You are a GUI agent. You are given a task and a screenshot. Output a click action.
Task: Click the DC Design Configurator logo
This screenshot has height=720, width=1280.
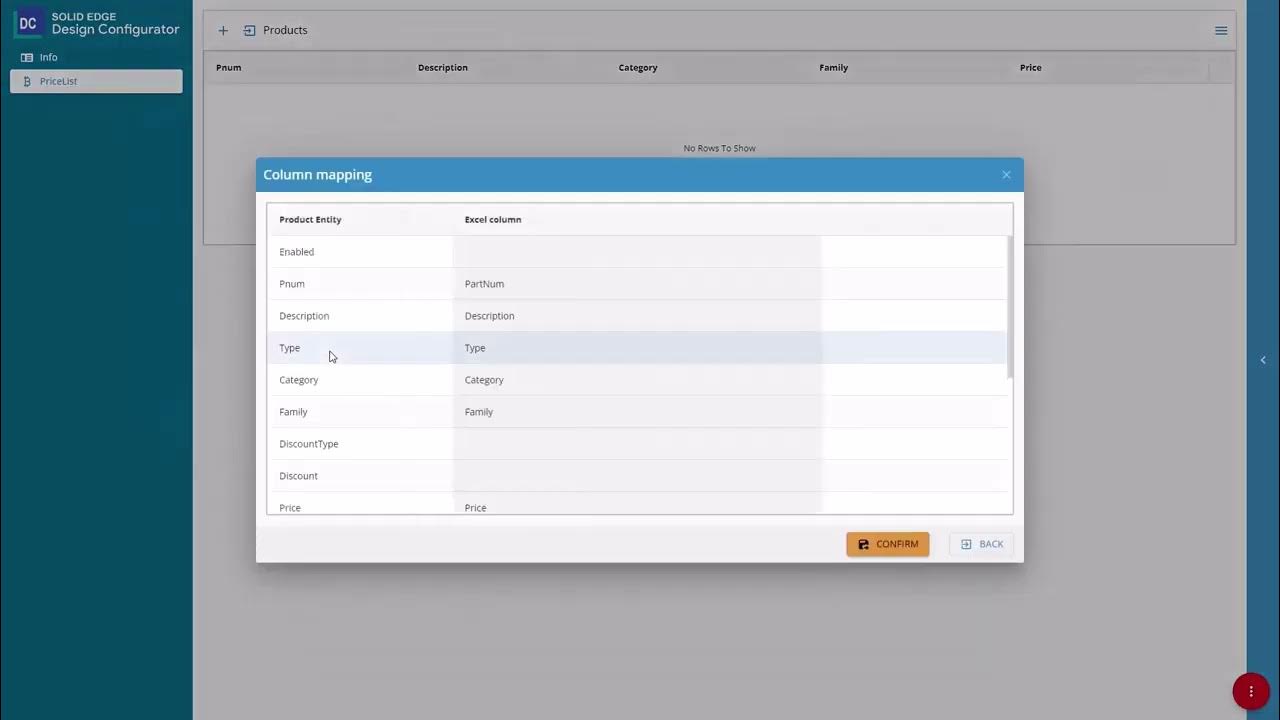[x=95, y=22]
